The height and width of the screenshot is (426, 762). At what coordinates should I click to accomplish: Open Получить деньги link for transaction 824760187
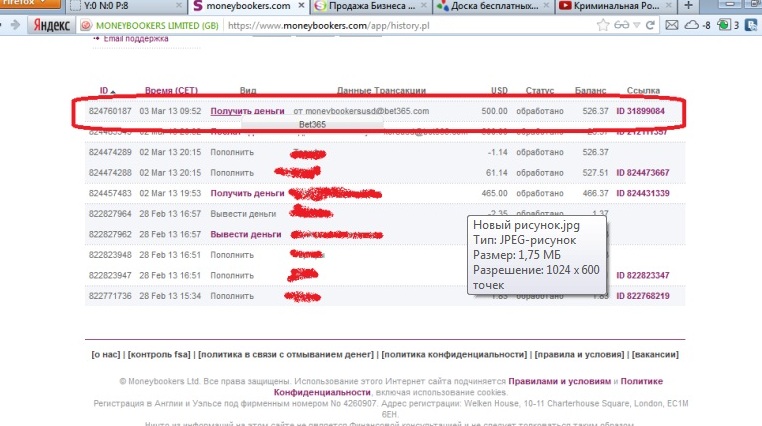247,111
